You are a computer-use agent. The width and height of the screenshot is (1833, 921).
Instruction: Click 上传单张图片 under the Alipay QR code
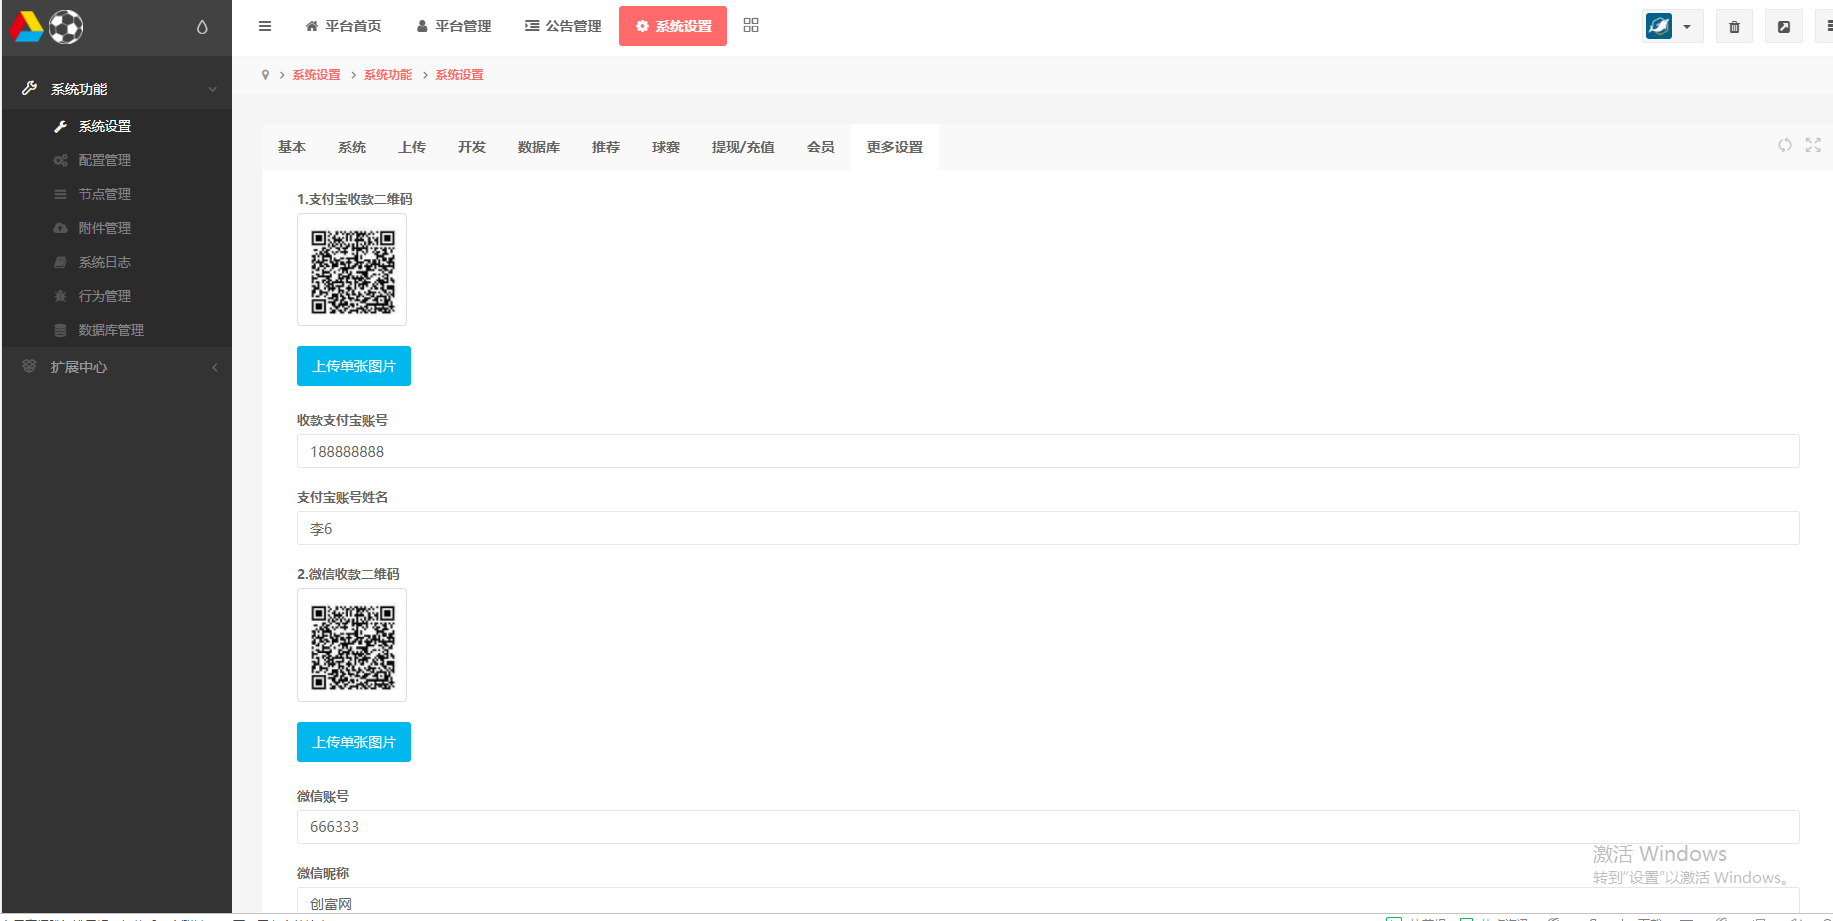click(x=354, y=366)
